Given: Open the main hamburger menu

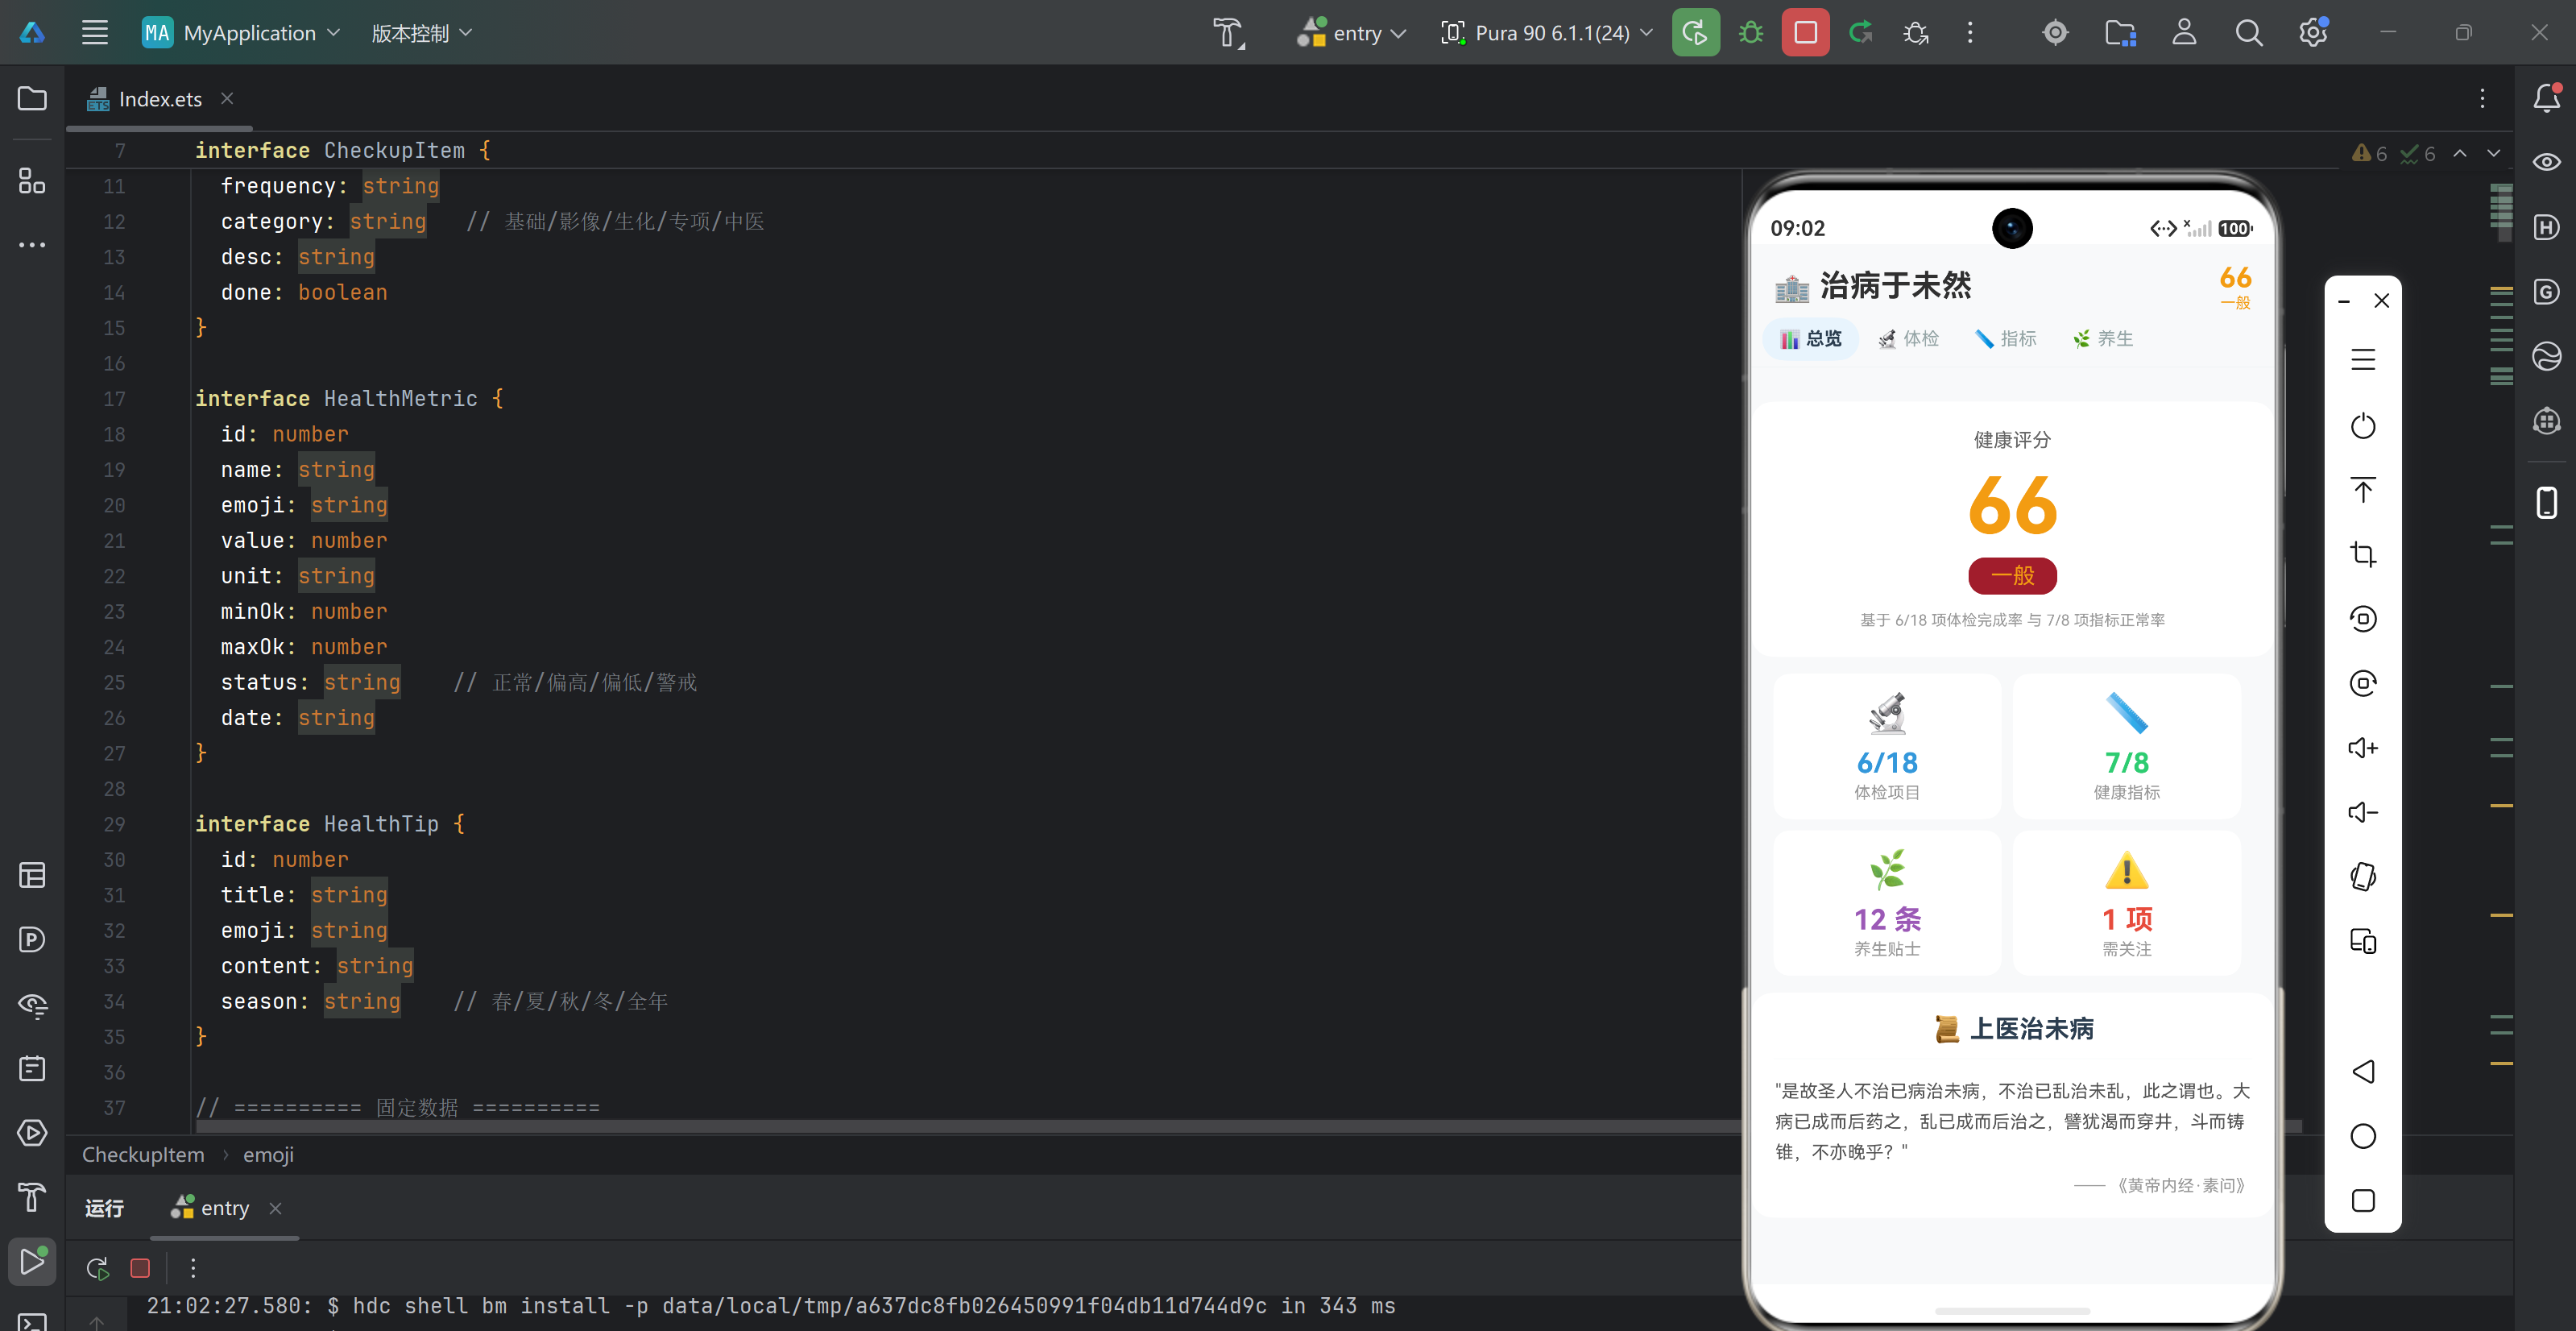Looking at the screenshot, I should tap(95, 33).
